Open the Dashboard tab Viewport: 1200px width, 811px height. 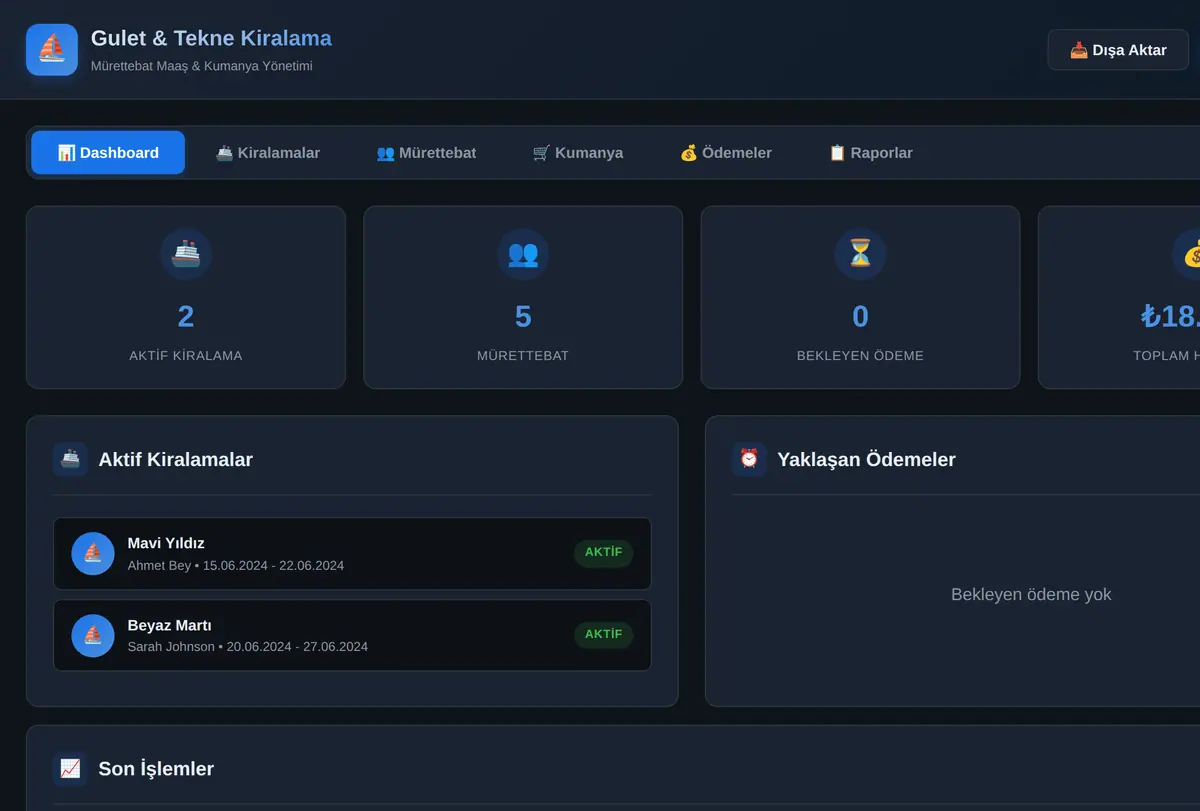(108, 153)
